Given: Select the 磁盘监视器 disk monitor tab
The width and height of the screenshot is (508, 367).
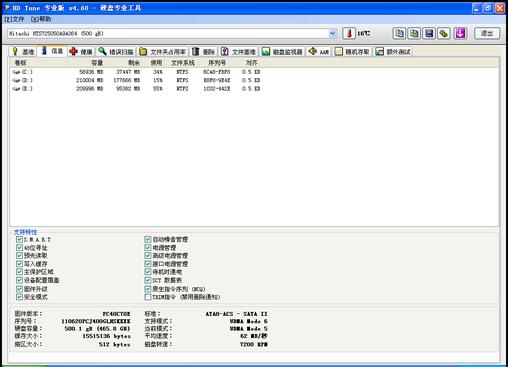Looking at the screenshot, I should pyautogui.click(x=282, y=52).
